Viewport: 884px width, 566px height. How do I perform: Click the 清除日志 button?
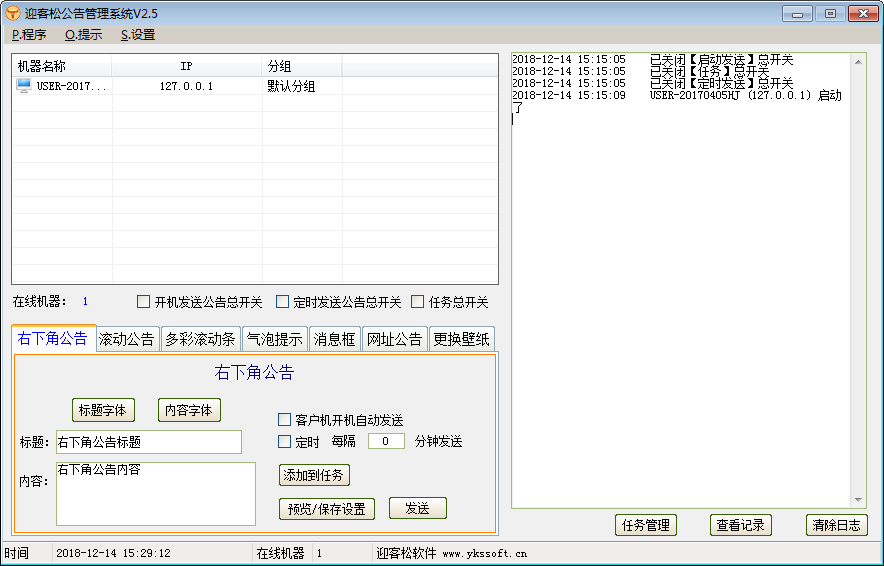tap(837, 525)
